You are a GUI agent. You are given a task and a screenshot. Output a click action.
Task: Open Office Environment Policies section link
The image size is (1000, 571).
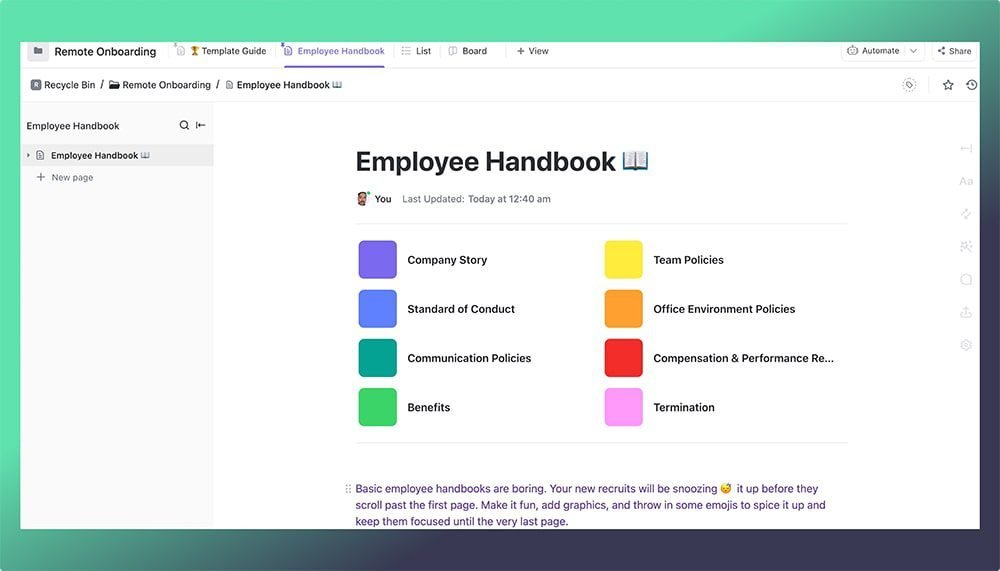point(724,309)
